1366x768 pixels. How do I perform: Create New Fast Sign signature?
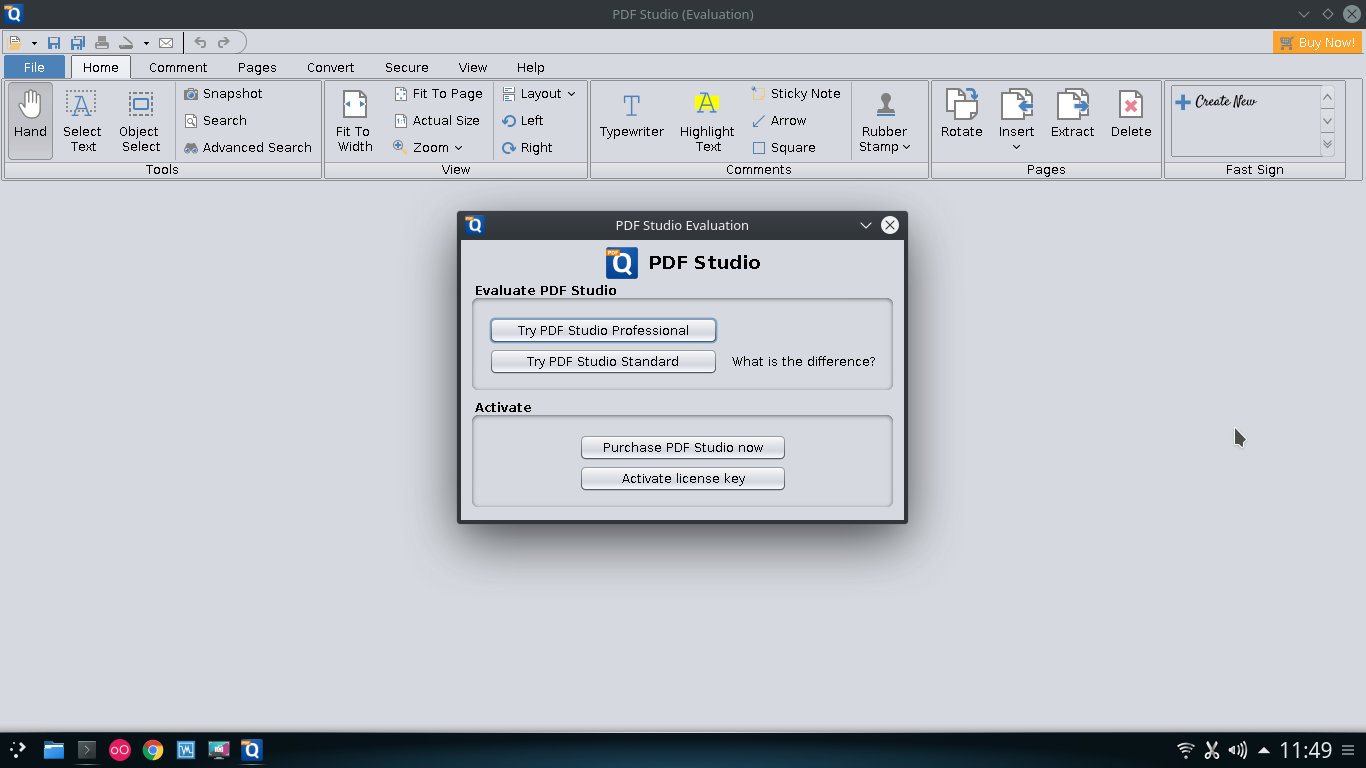tap(1216, 101)
